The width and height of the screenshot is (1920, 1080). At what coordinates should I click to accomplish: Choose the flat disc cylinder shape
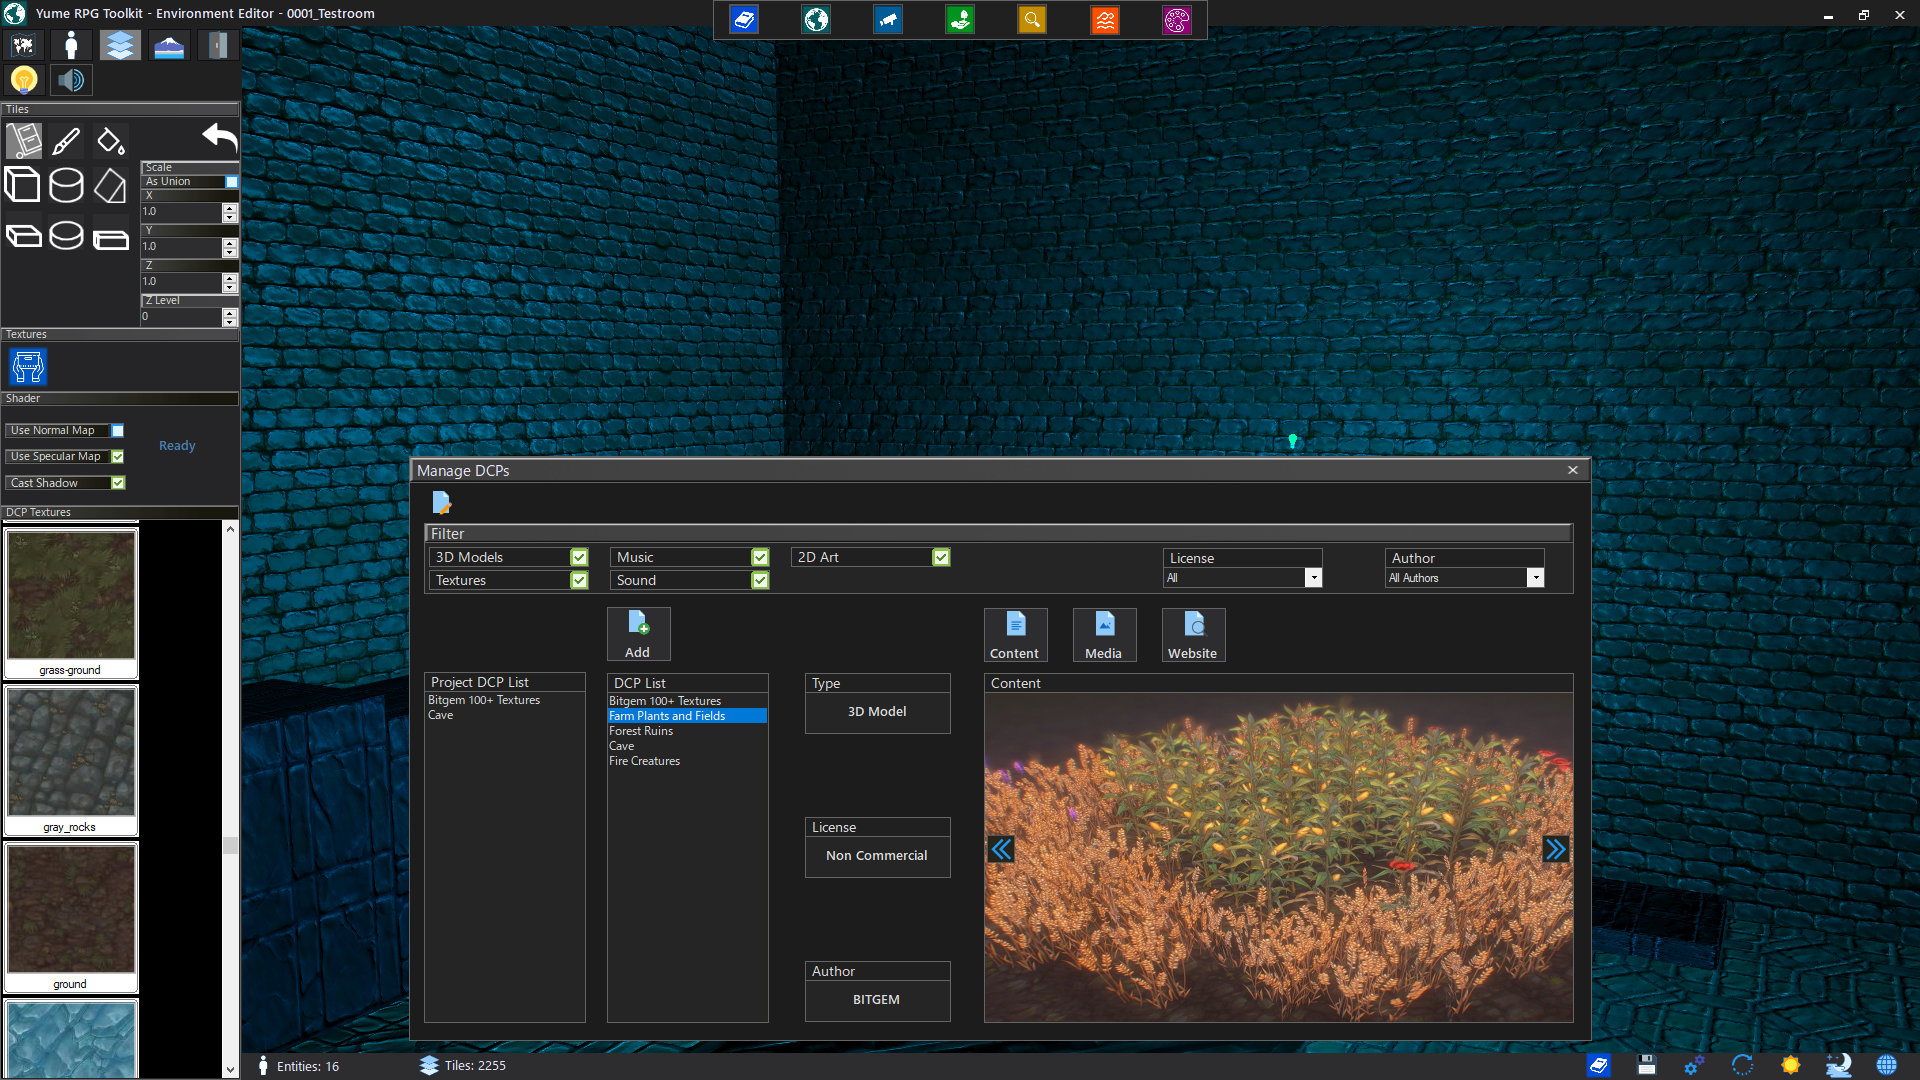point(66,235)
